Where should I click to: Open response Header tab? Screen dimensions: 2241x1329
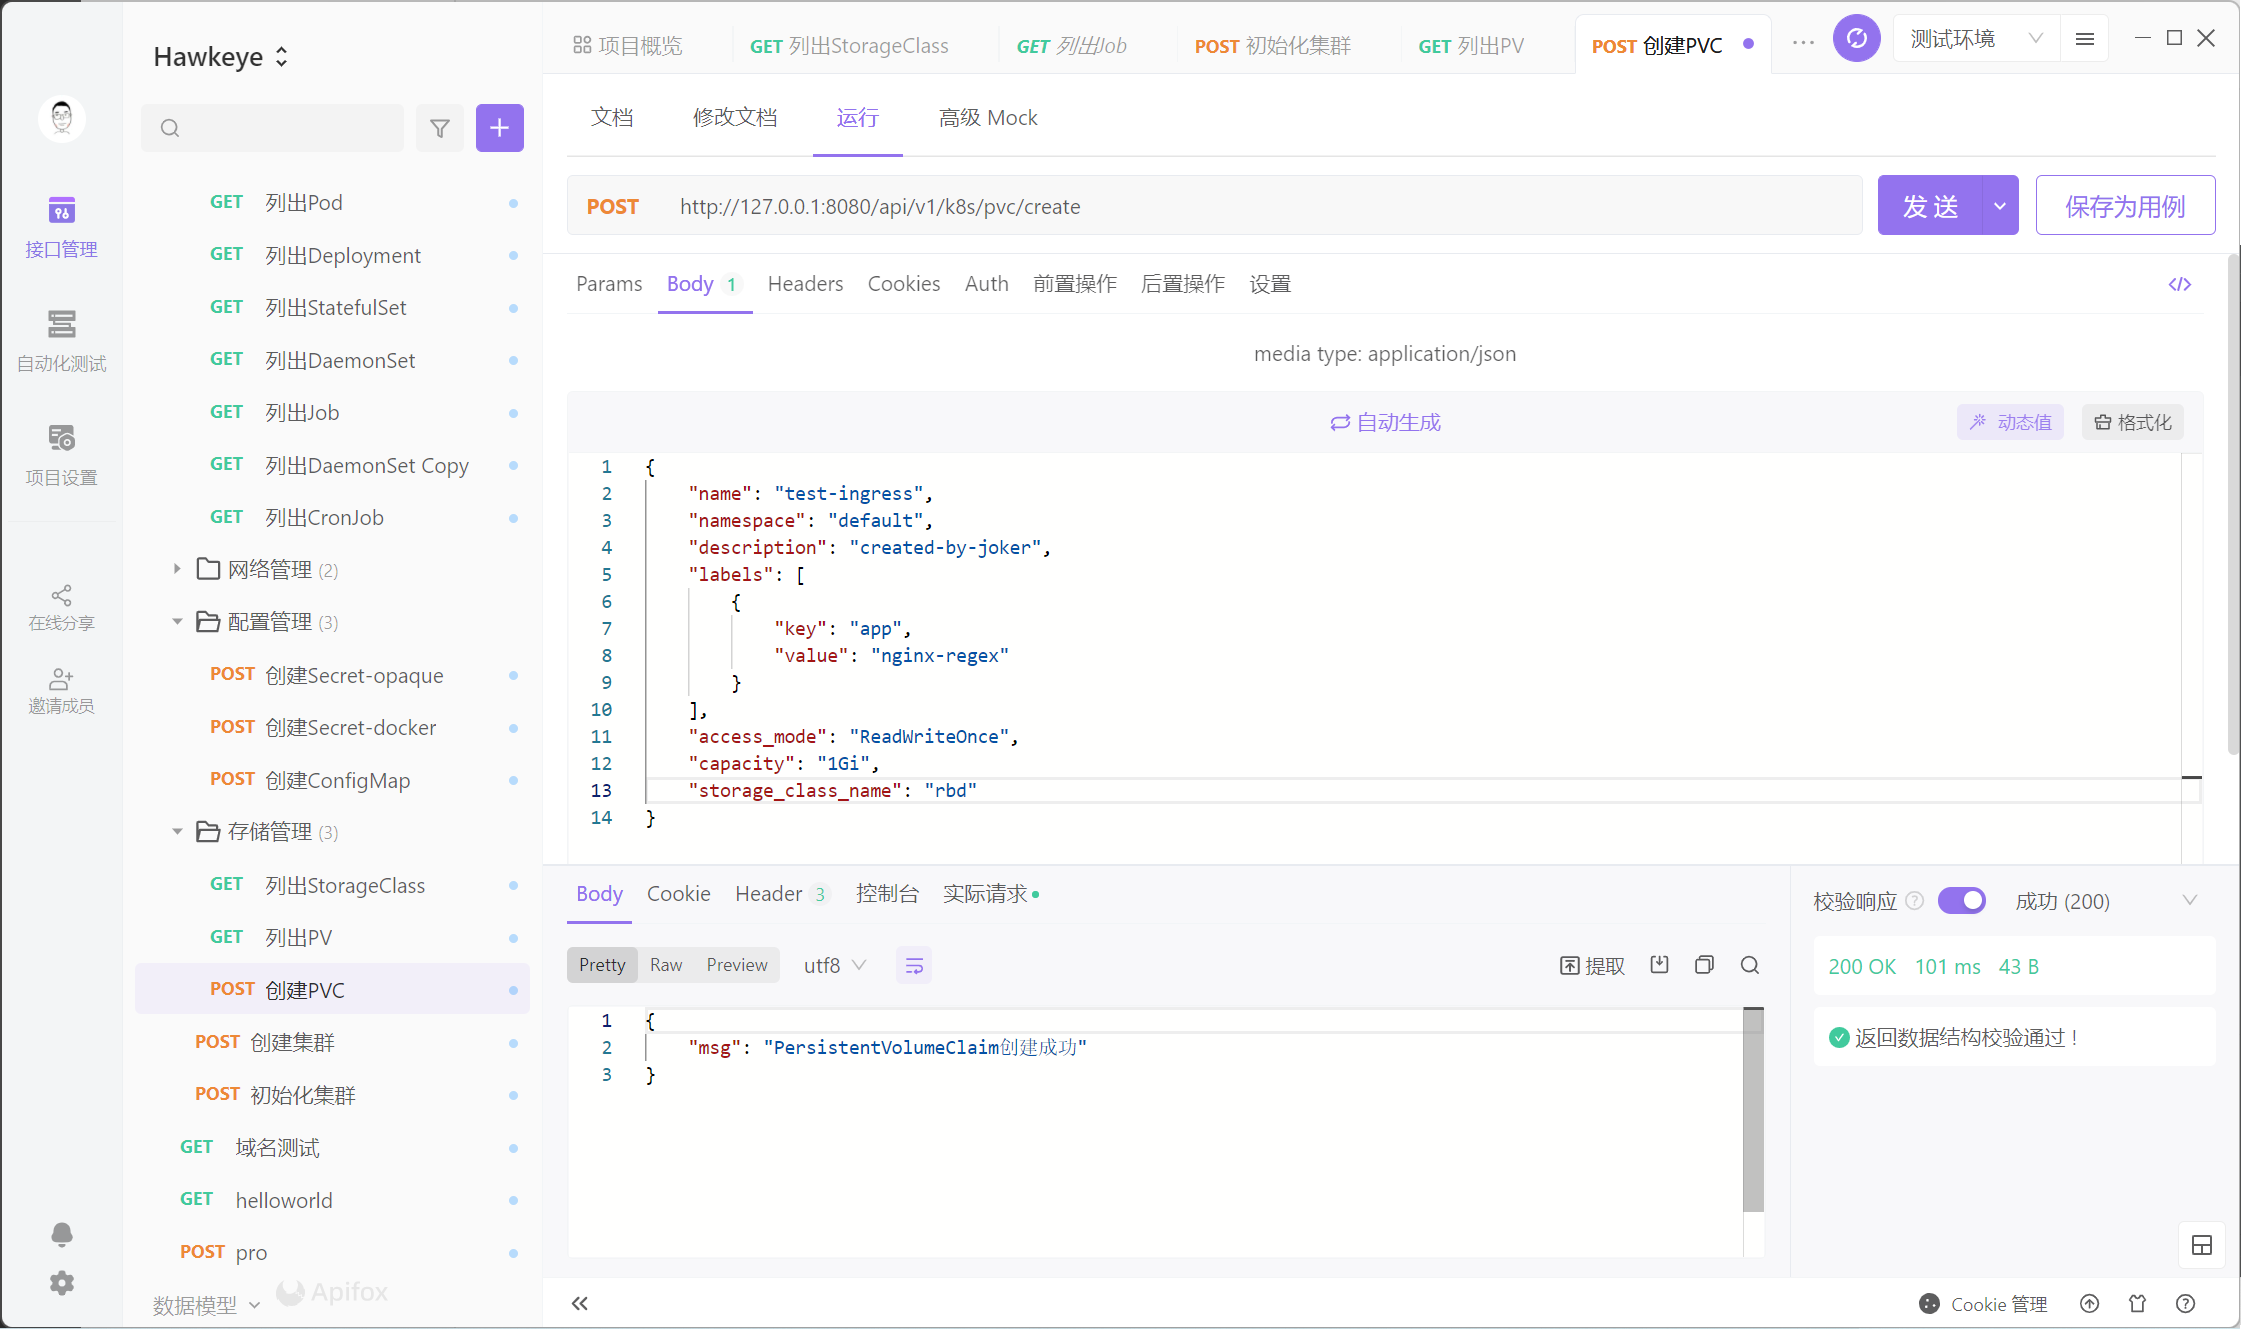click(781, 894)
